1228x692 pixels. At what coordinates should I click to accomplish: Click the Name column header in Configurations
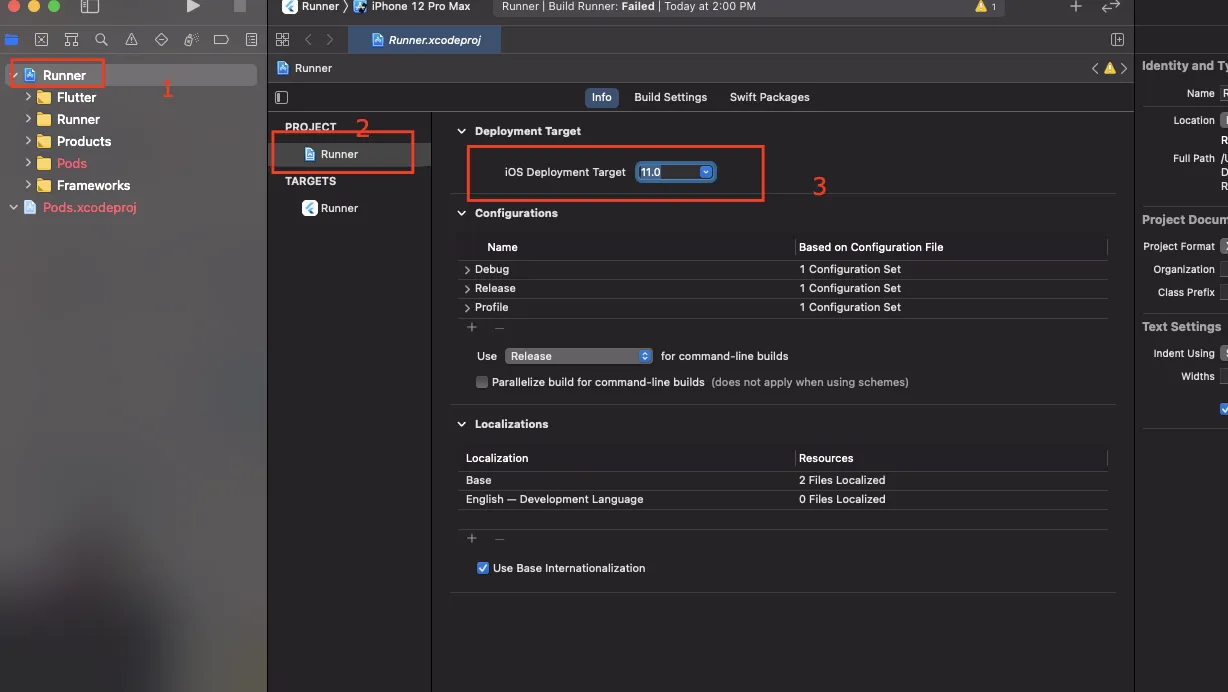(502, 247)
